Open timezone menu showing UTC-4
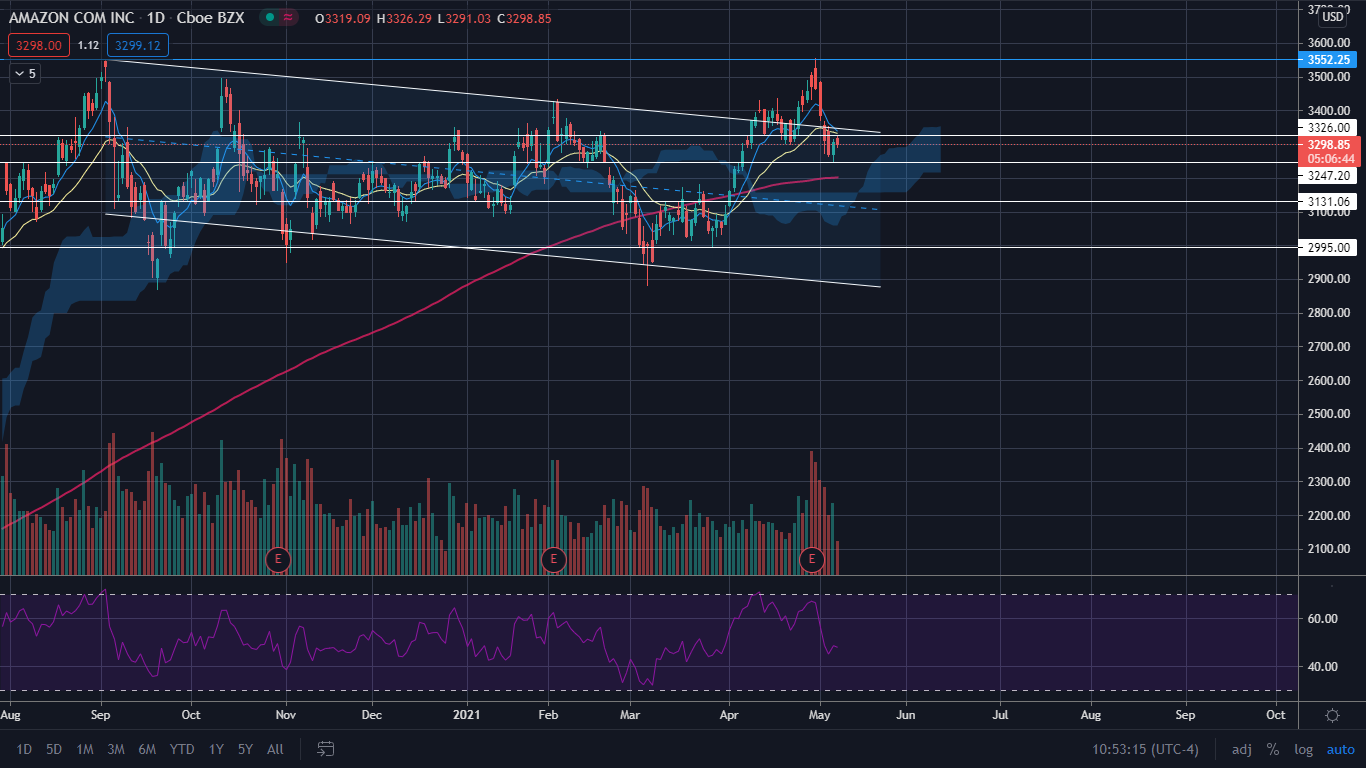1366x768 pixels. pyautogui.click(x=1144, y=749)
